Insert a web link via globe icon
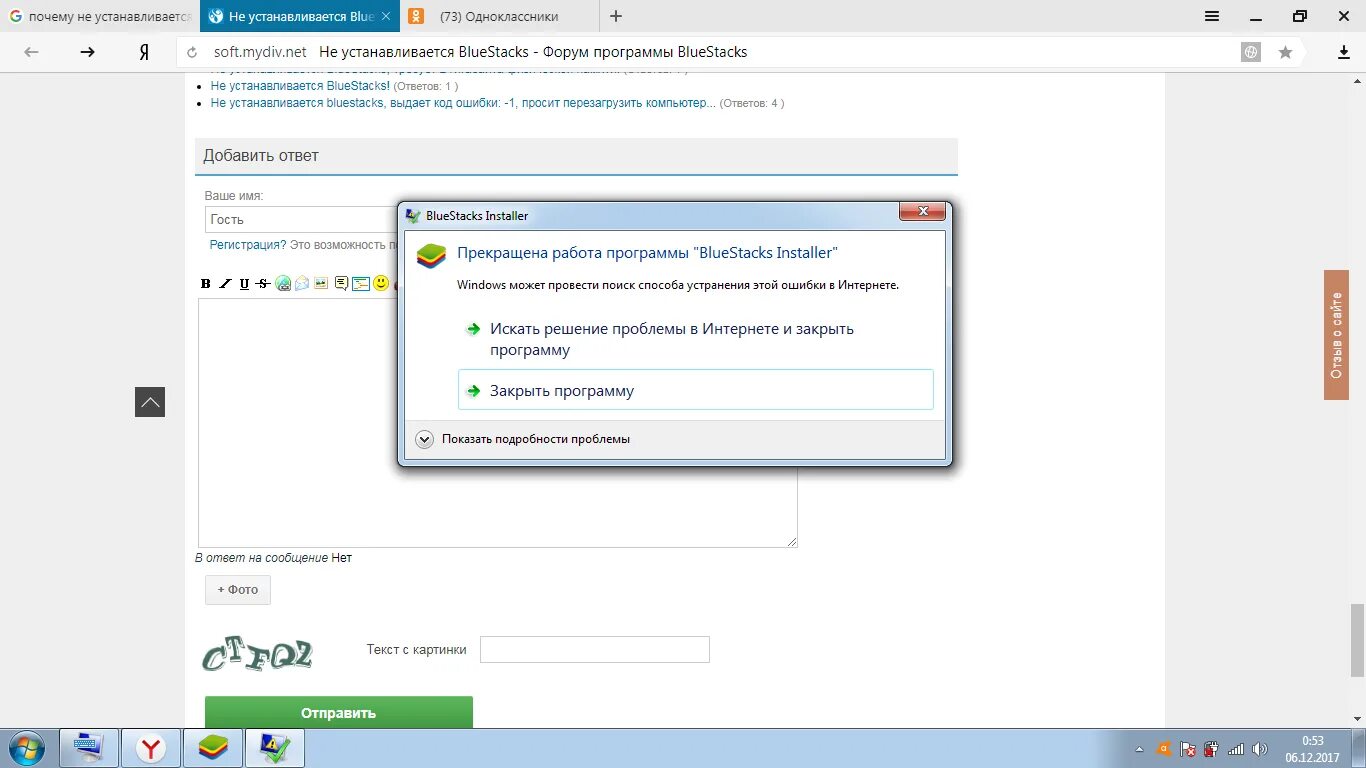 coord(283,284)
